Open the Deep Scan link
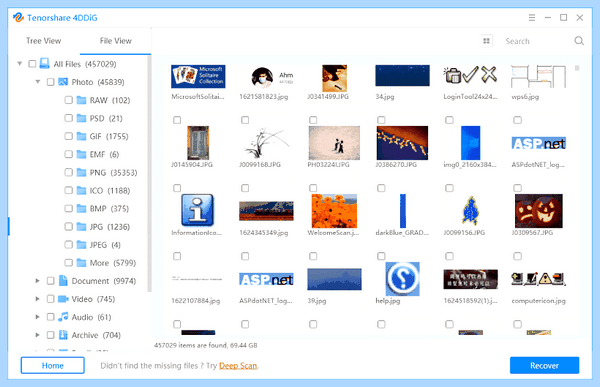 [238, 366]
